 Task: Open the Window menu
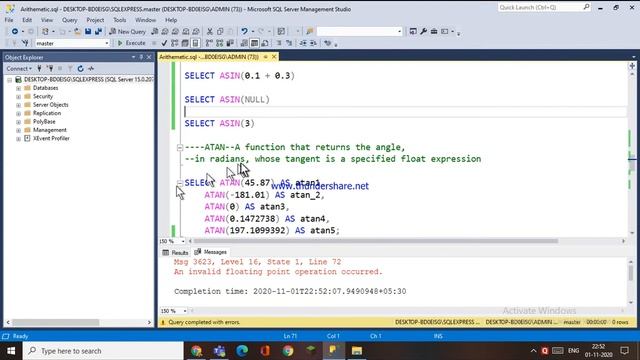coord(145,20)
